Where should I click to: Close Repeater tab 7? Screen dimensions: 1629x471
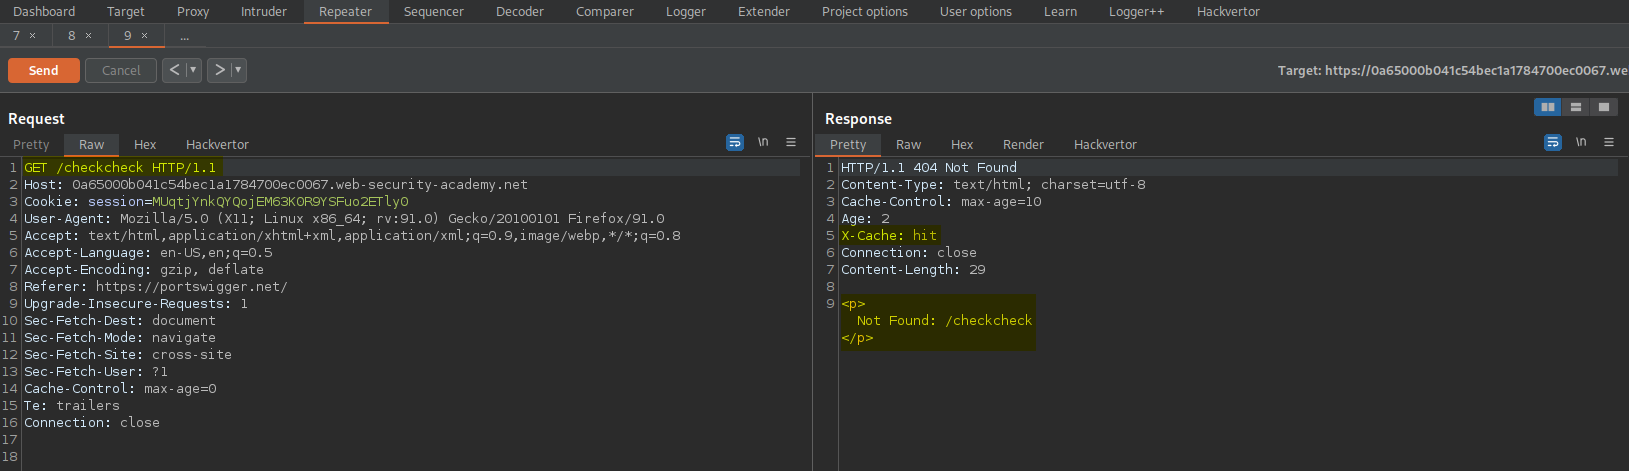[x=32, y=35]
